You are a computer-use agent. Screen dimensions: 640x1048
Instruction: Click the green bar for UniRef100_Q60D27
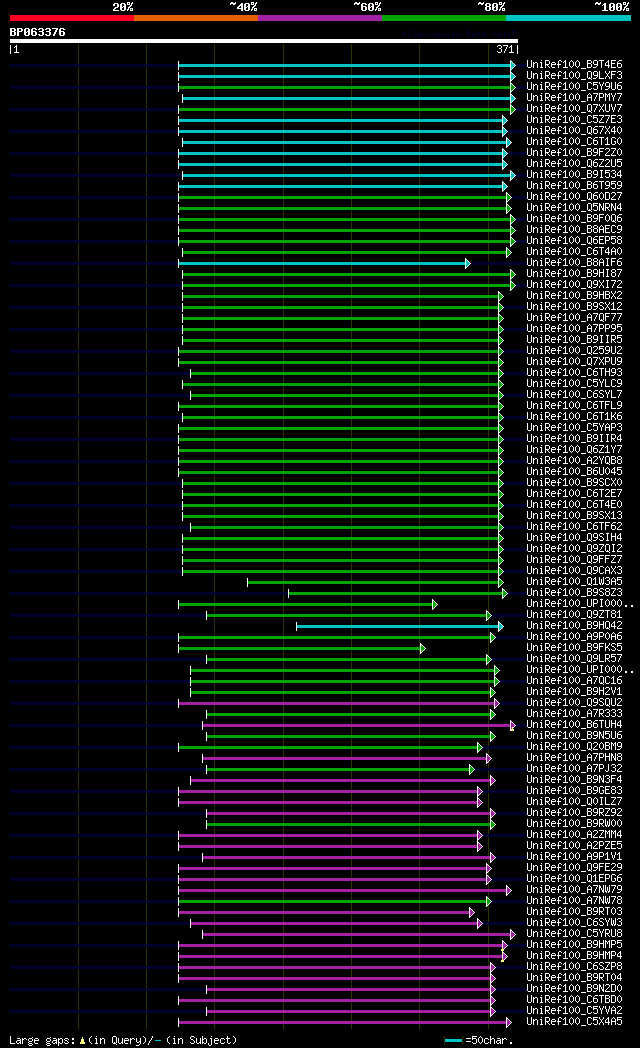click(x=345, y=198)
